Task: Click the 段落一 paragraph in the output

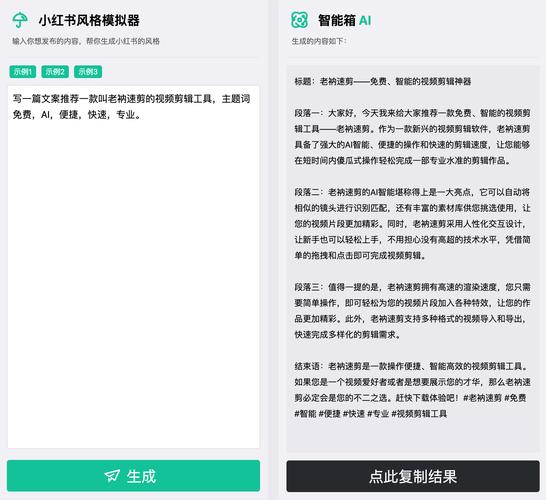Action: click(x=413, y=137)
